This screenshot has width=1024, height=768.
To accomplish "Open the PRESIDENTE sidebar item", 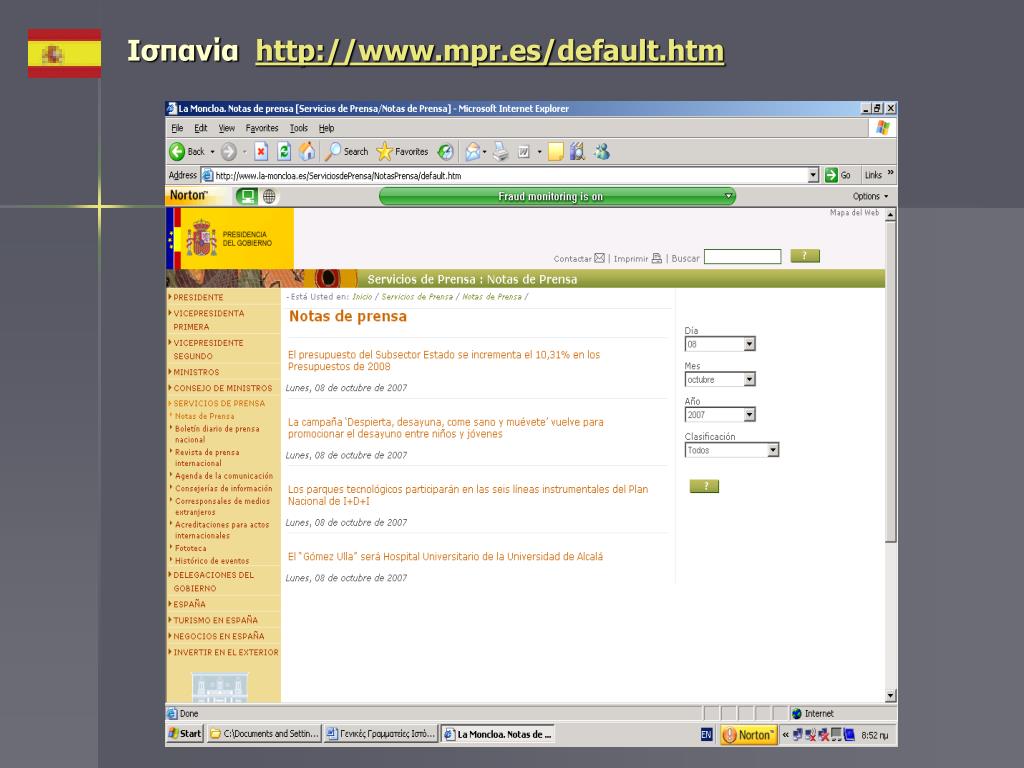I will click(198, 297).
